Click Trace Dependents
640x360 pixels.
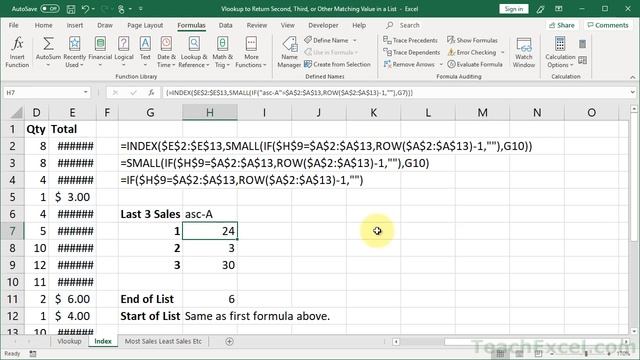pyautogui.click(x=411, y=52)
